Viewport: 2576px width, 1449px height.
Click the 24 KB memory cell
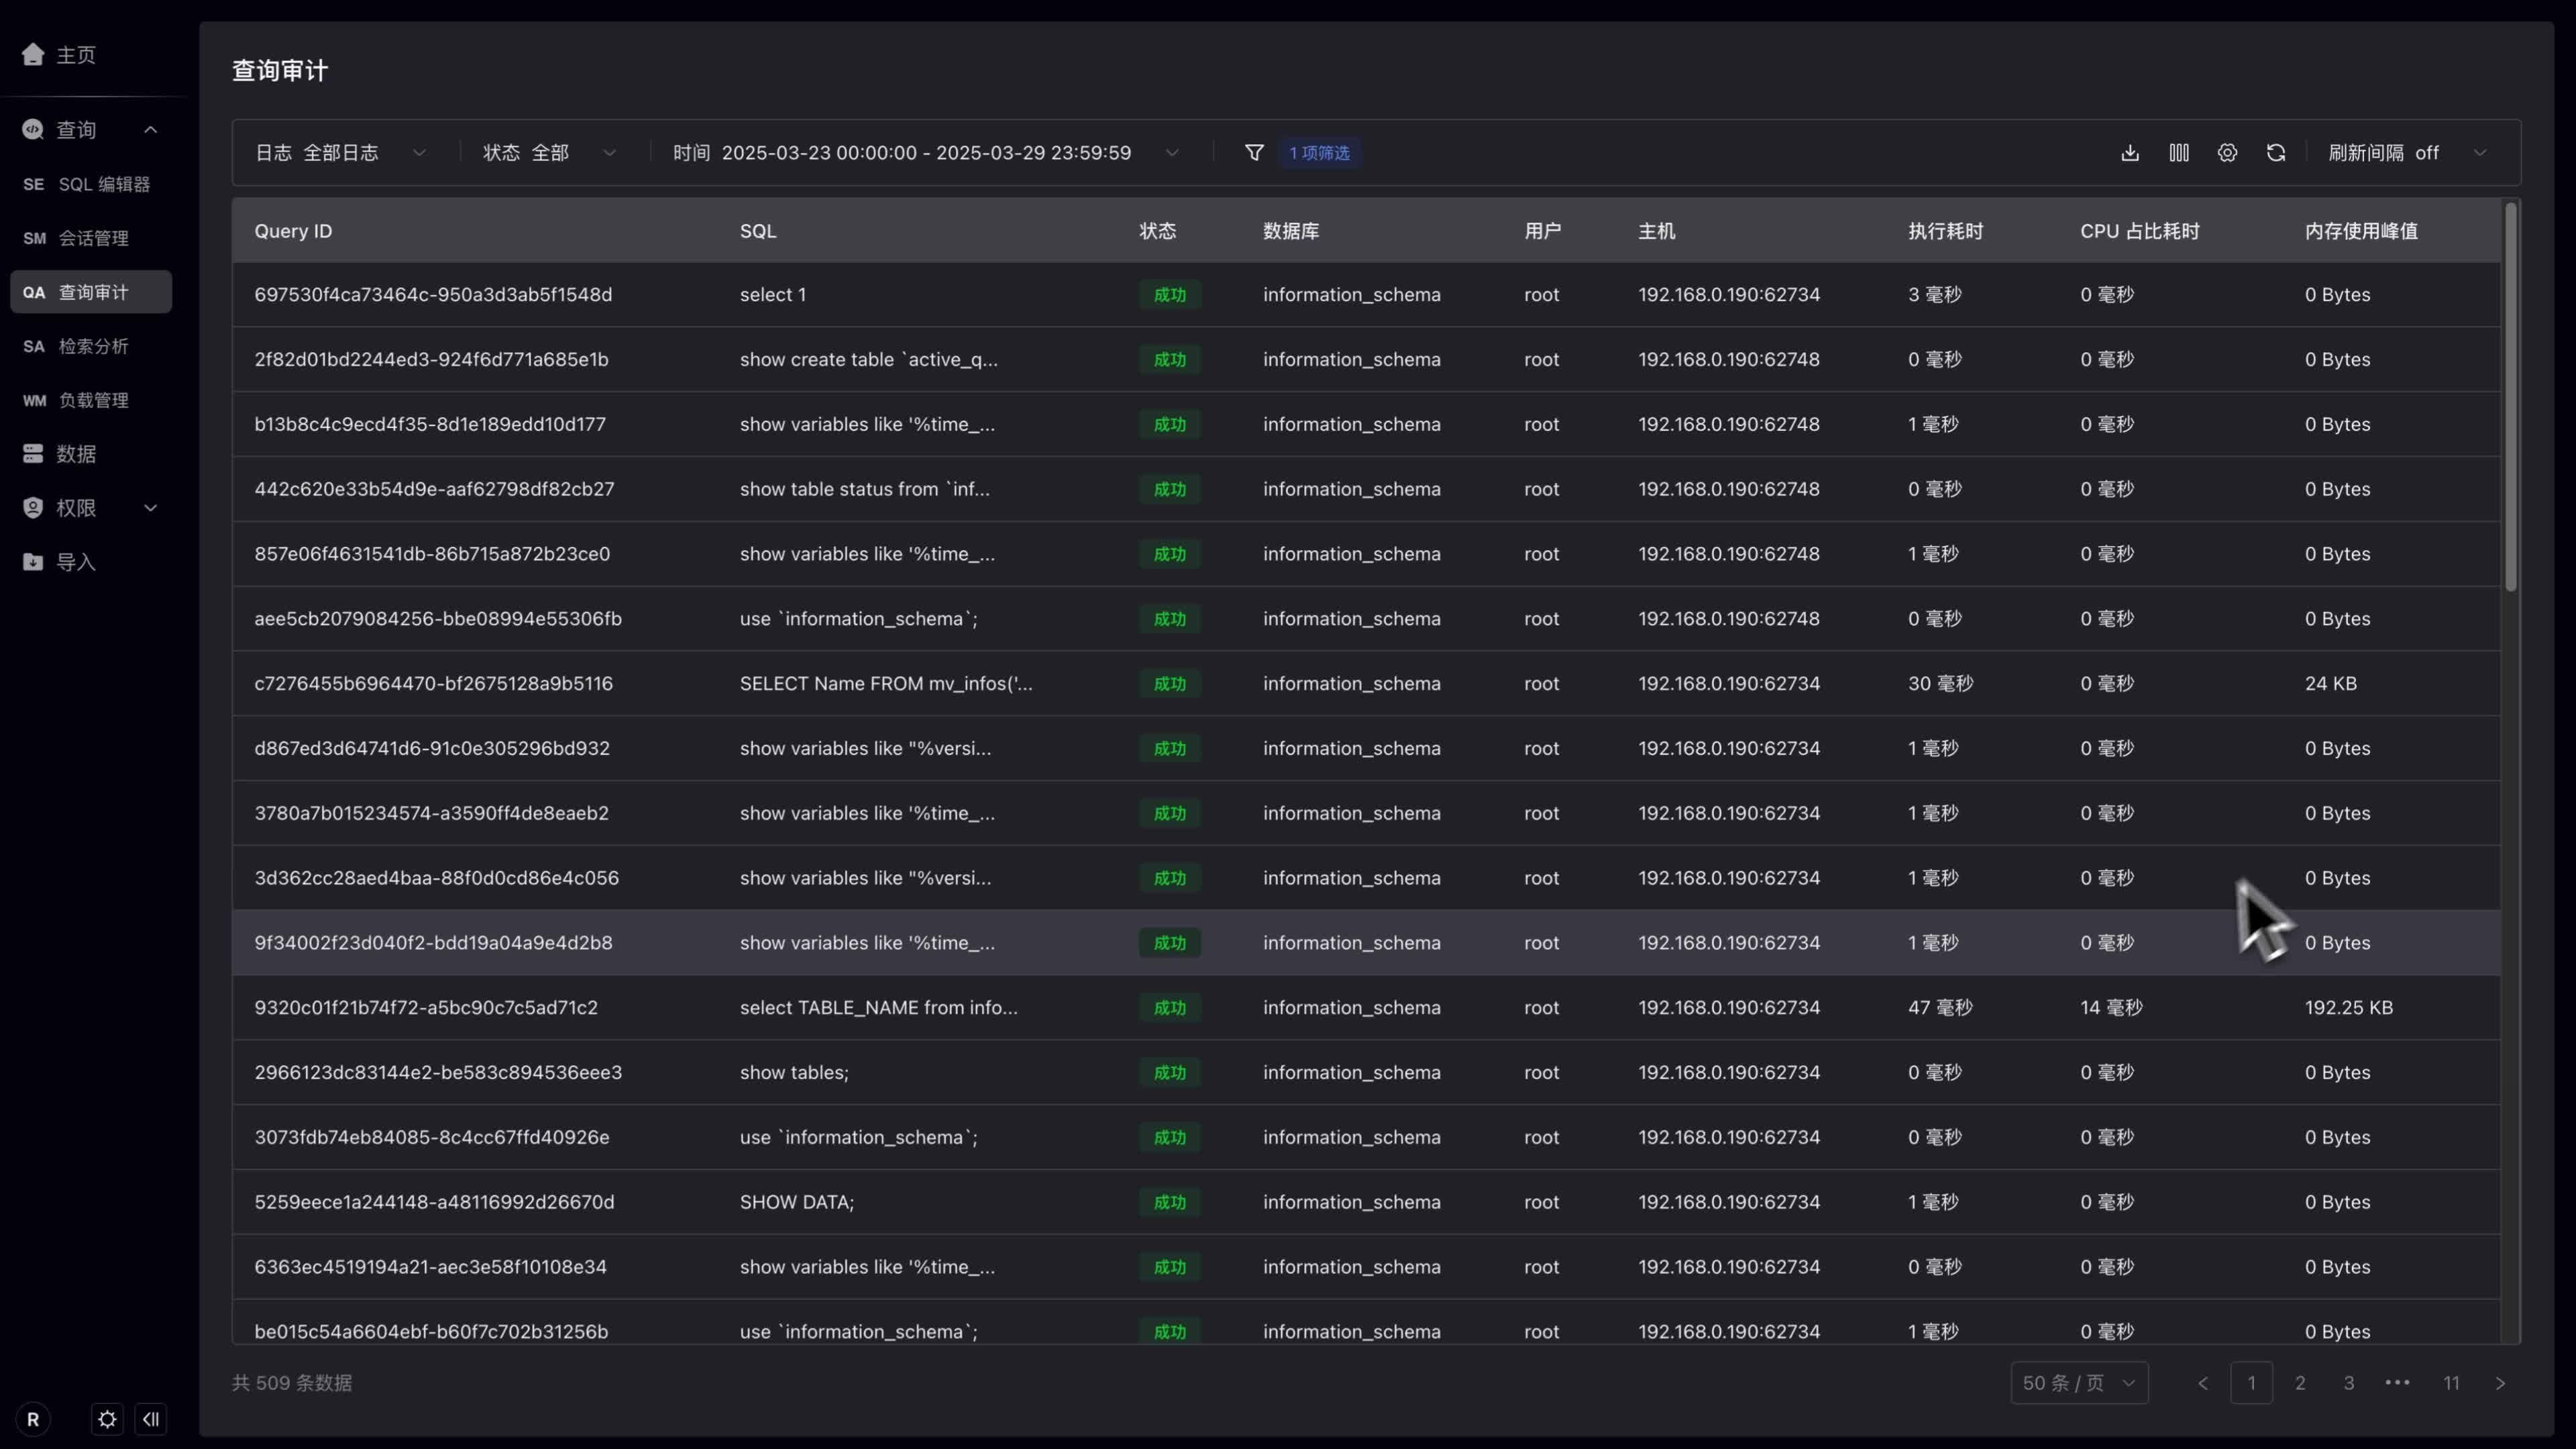(x=2331, y=684)
